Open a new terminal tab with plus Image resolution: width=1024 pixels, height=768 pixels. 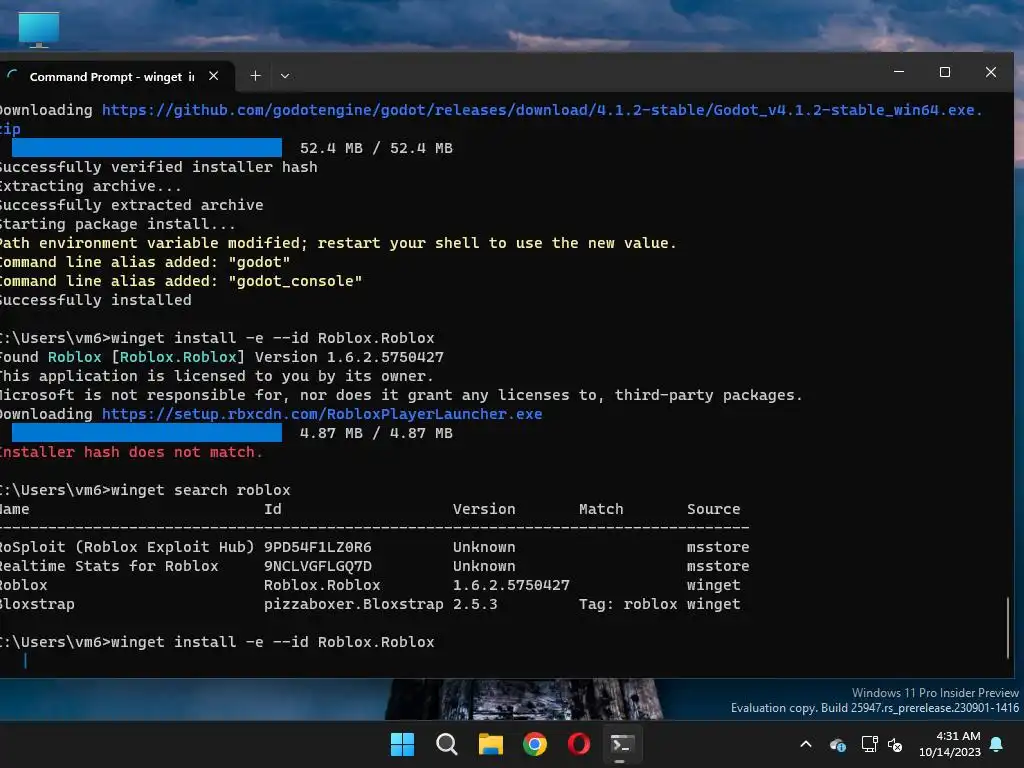click(255, 76)
